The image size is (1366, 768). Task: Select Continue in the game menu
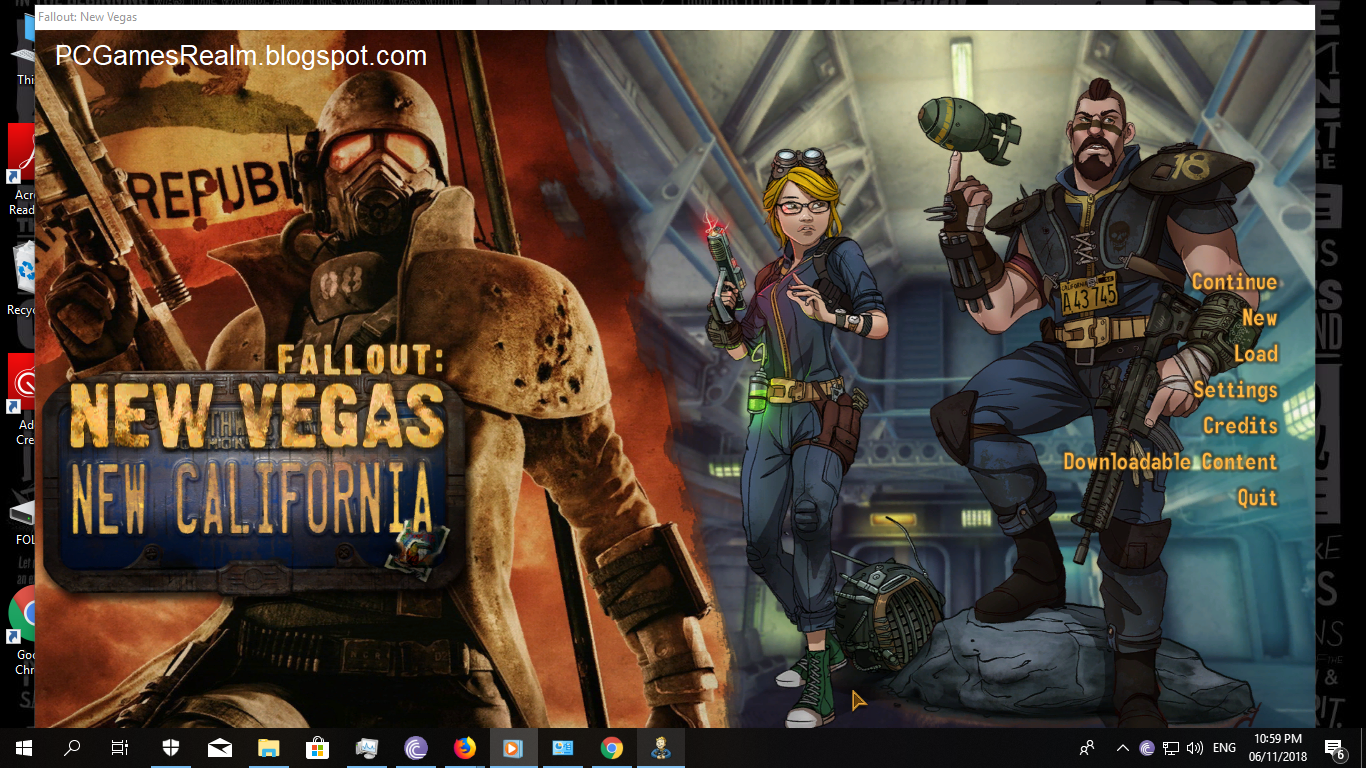1234,282
